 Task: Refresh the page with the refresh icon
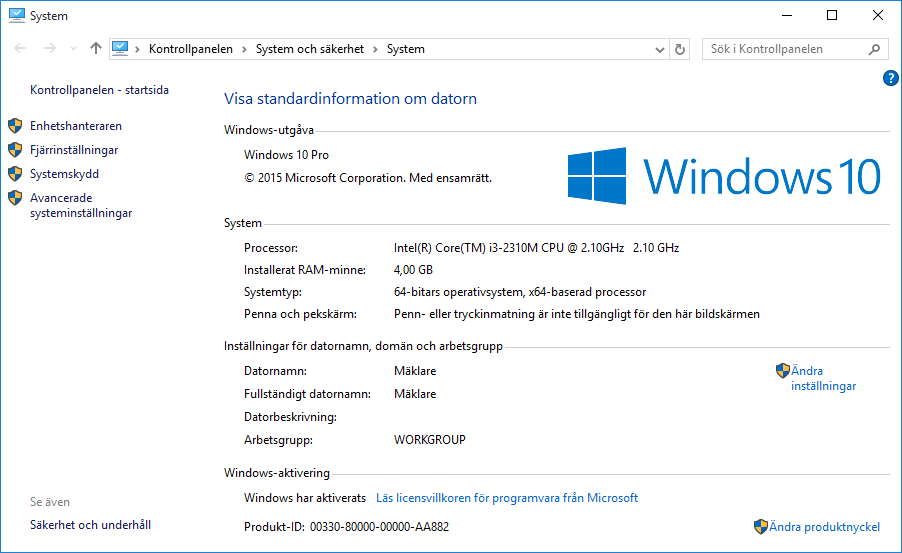click(679, 49)
